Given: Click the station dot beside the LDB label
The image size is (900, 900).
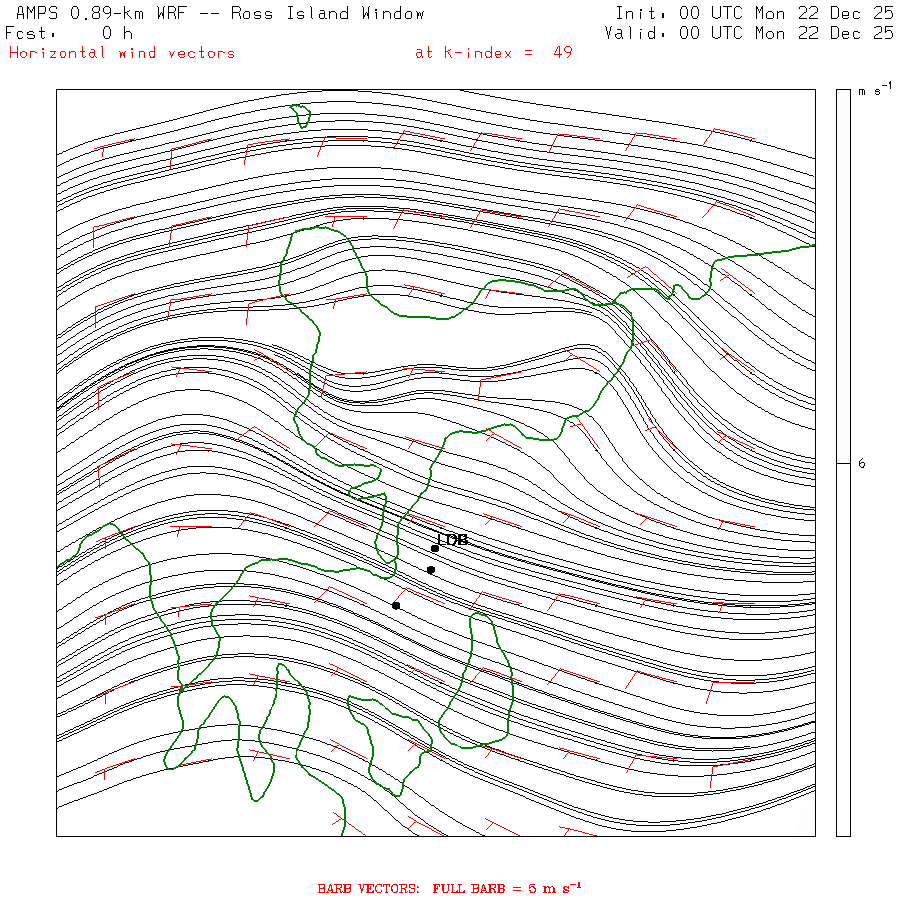Looking at the screenshot, I should 435,548.
